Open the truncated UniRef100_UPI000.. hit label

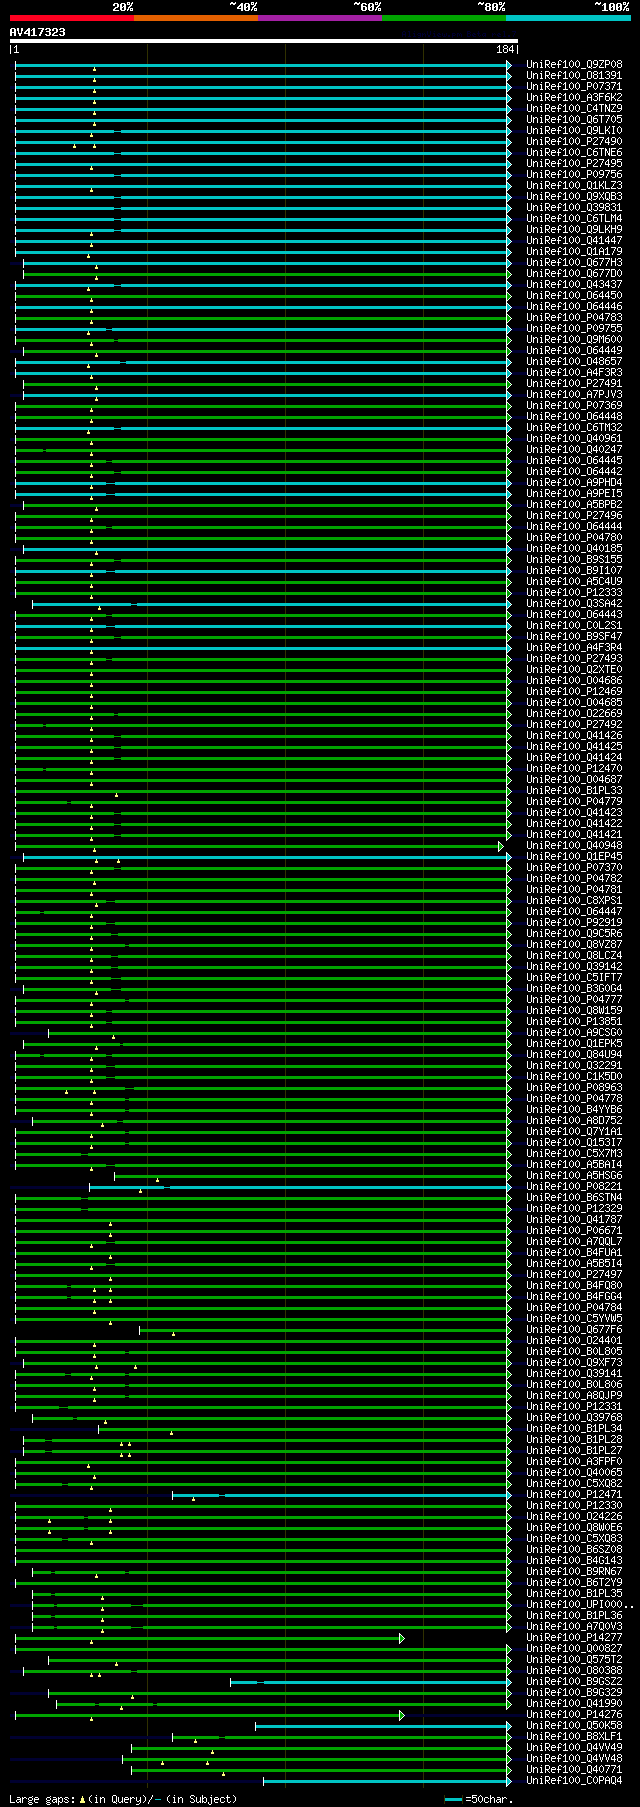pos(579,1605)
